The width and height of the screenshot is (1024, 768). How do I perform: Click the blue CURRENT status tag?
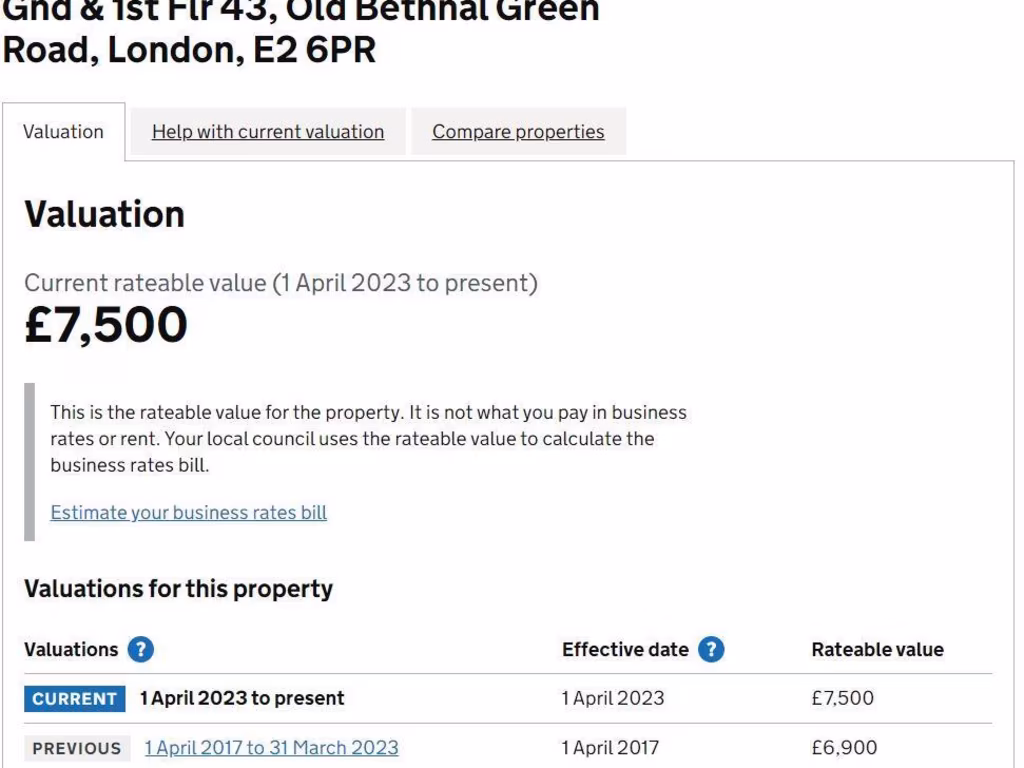75,699
